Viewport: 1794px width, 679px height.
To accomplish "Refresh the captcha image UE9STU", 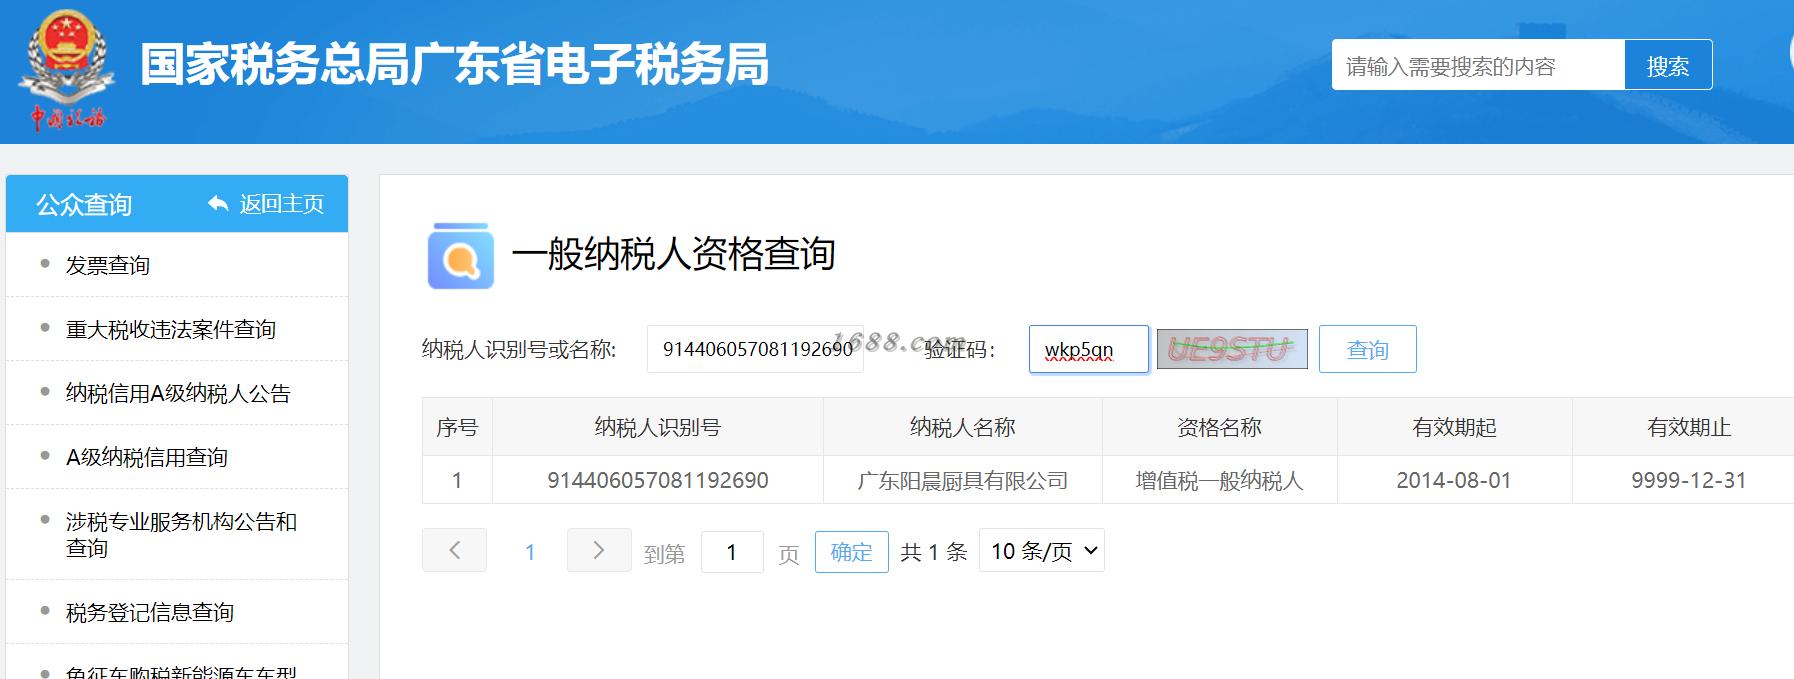I will pyautogui.click(x=1232, y=349).
